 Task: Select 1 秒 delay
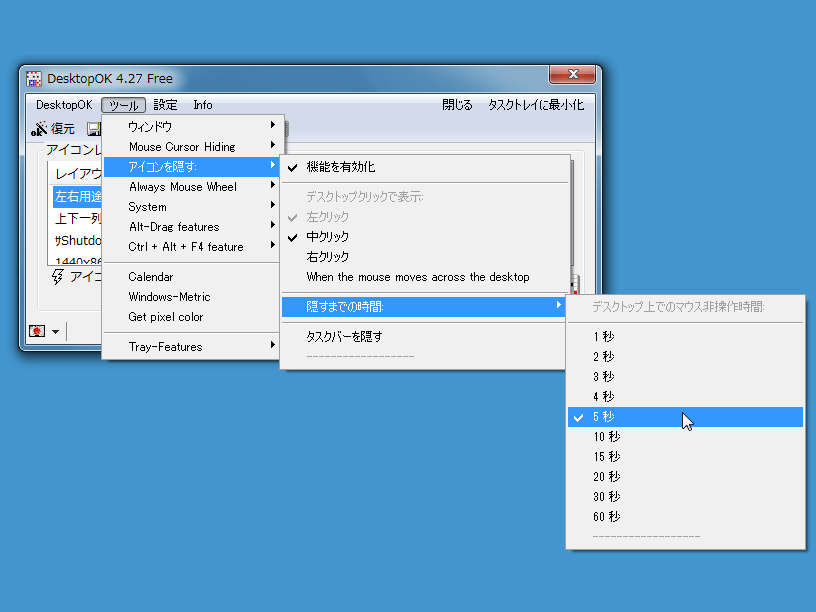(x=685, y=337)
